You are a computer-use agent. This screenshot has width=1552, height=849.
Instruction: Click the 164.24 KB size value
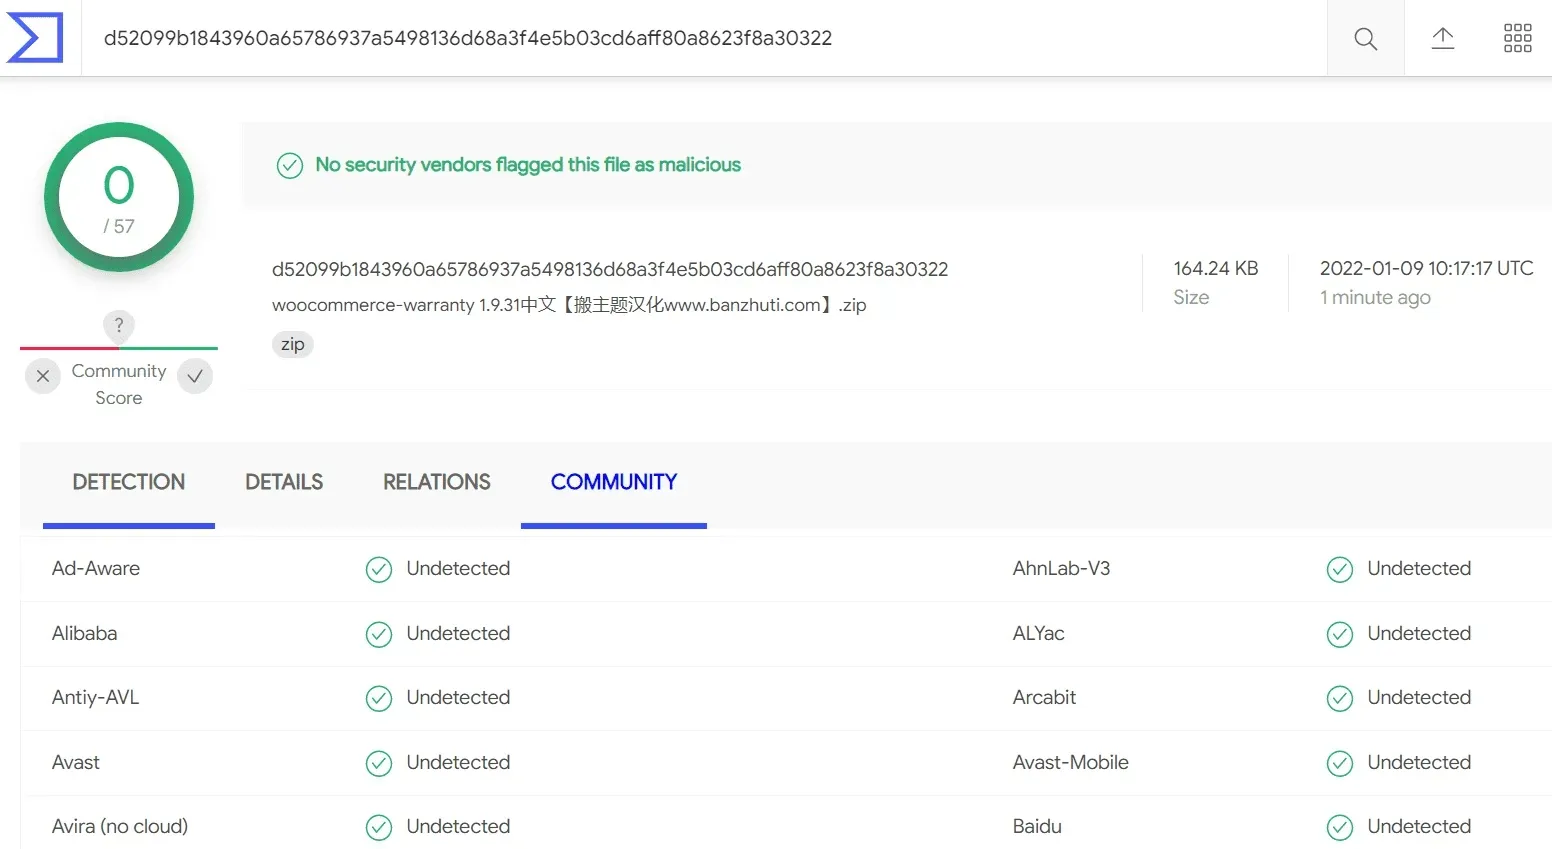(x=1216, y=268)
